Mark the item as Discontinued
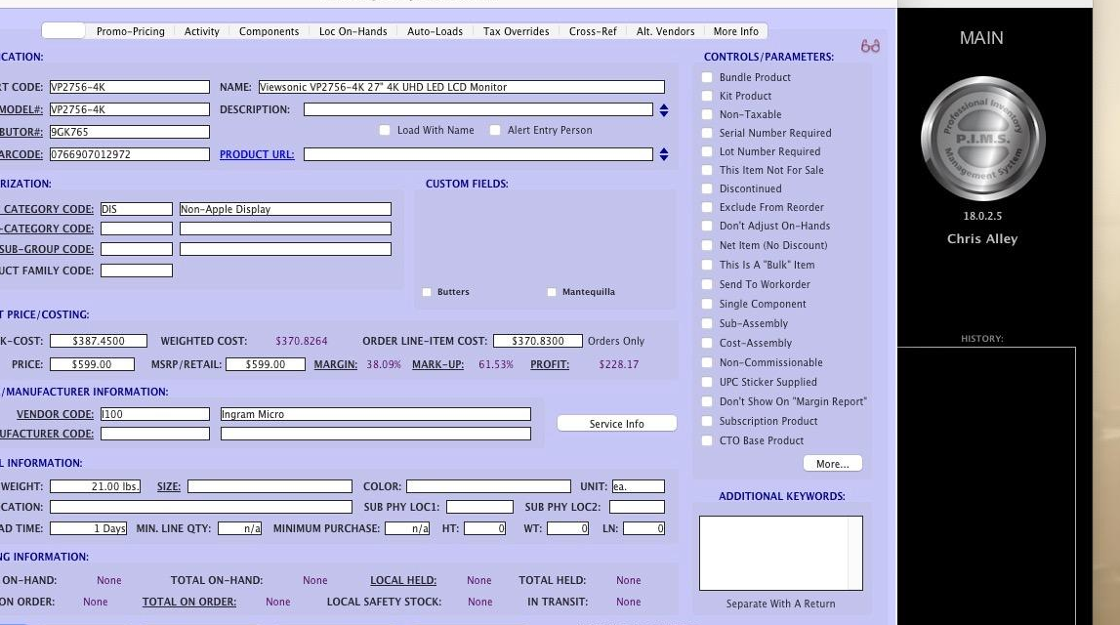 coord(707,189)
